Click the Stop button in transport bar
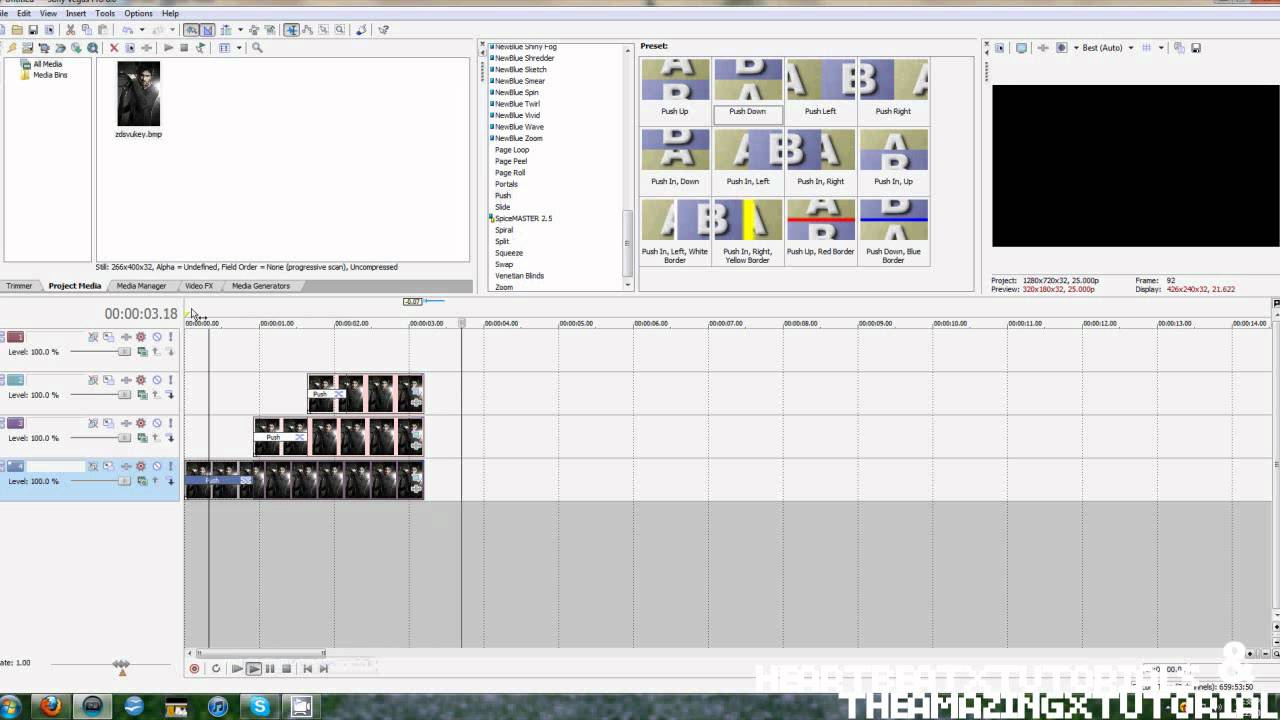 pyautogui.click(x=286, y=668)
